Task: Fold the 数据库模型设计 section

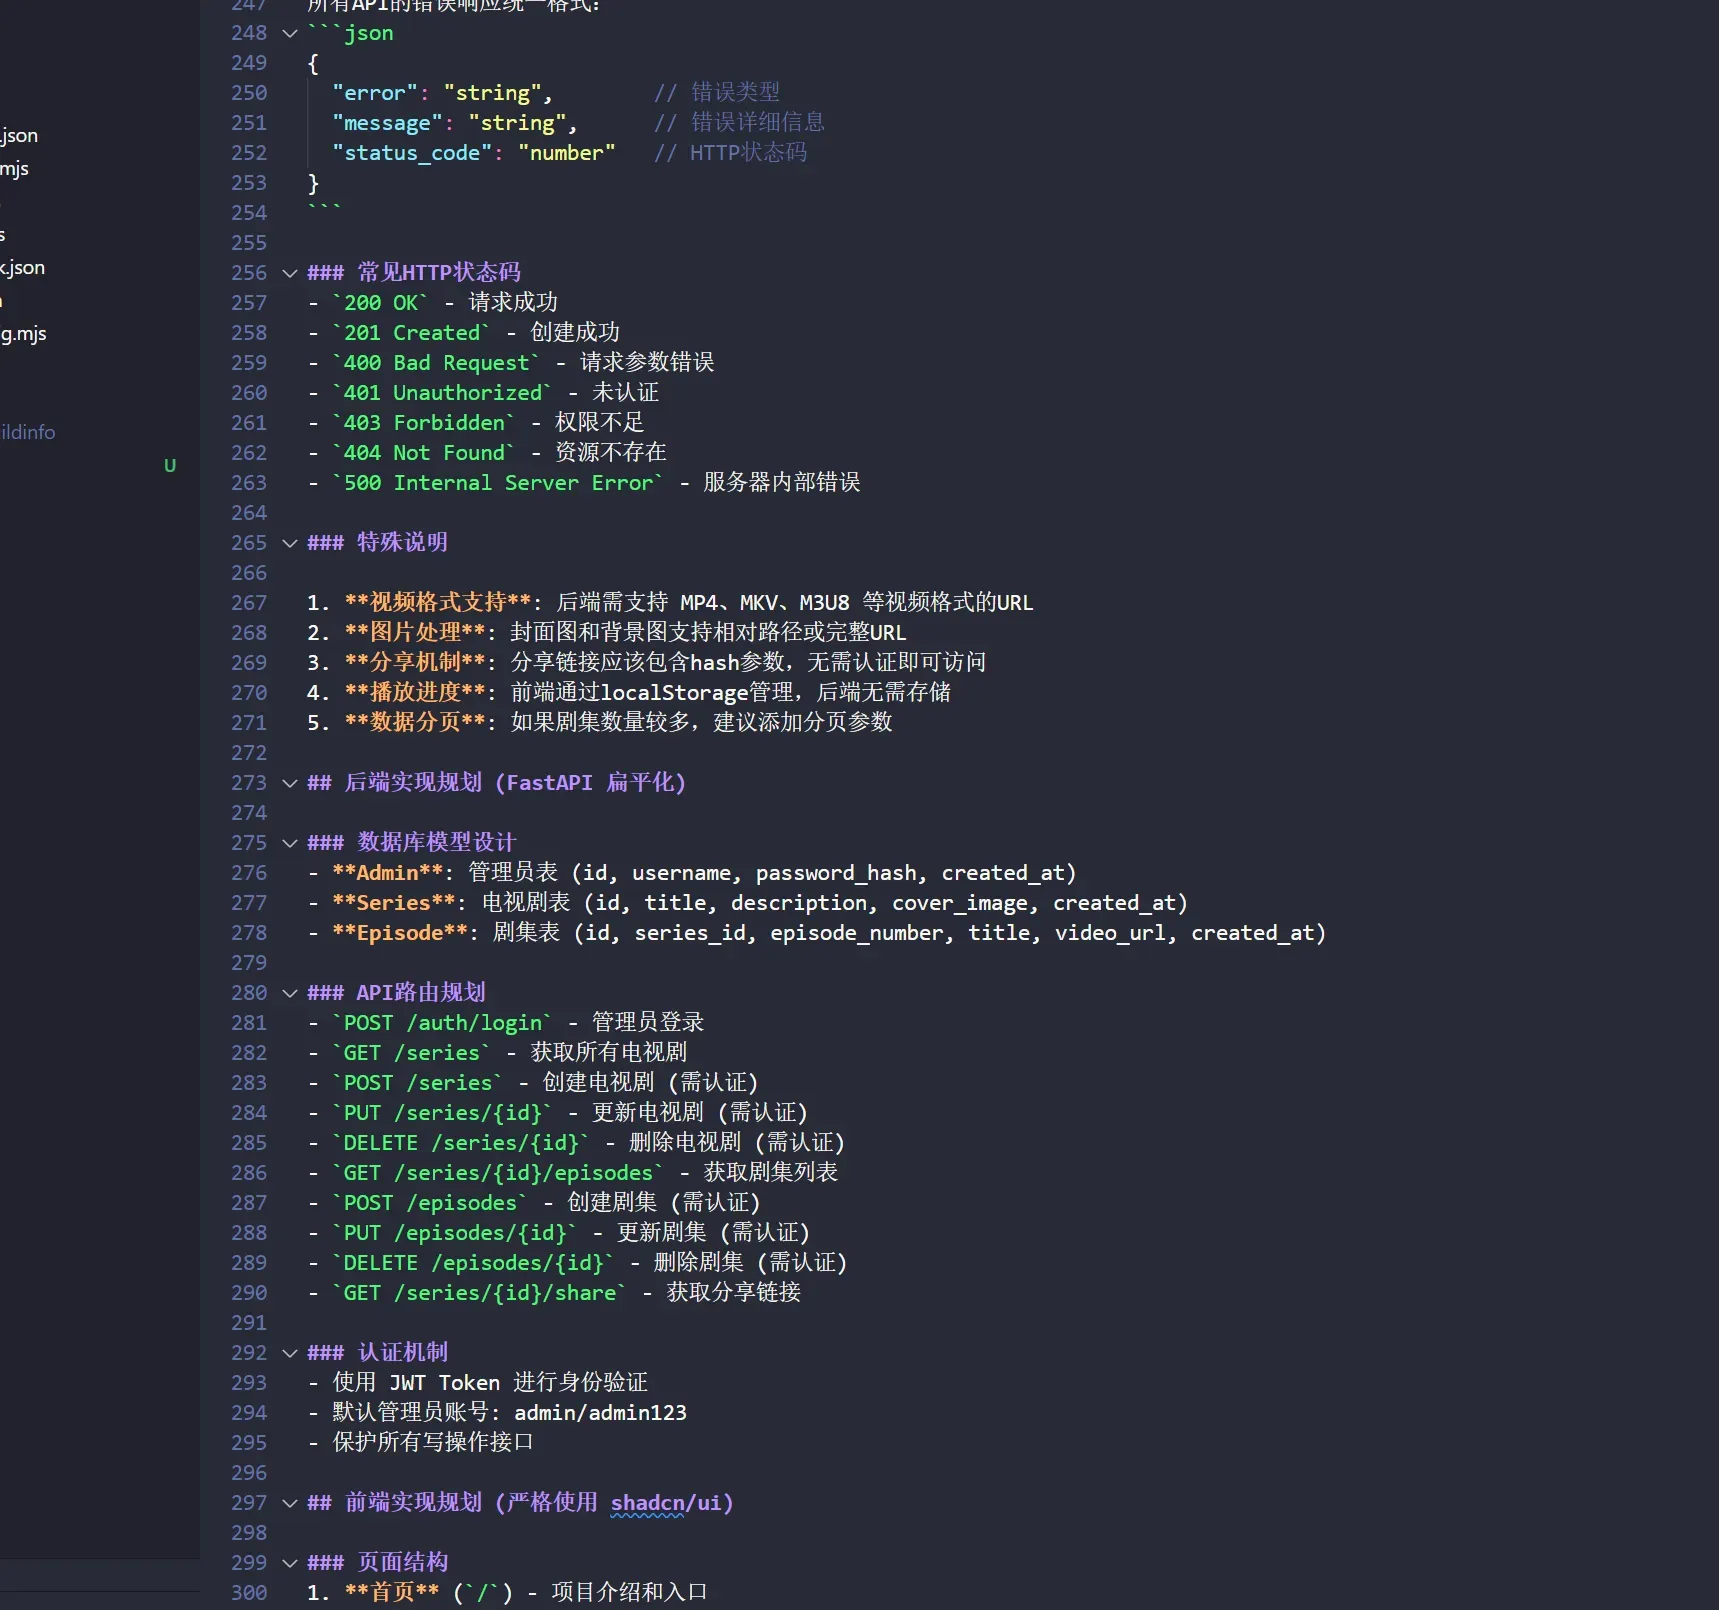Action: [x=290, y=843]
